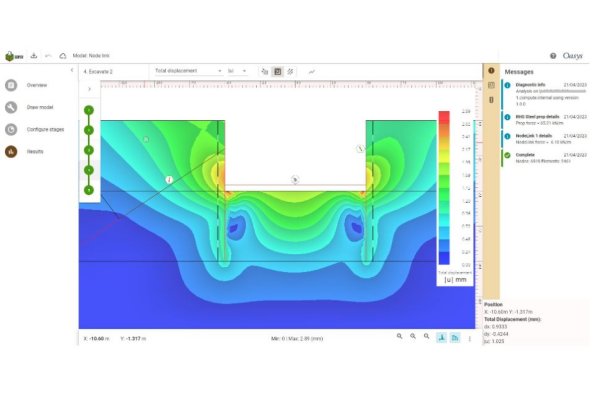Click the second magnifier zoom icon
The height and width of the screenshot is (400, 600).
tap(413, 336)
